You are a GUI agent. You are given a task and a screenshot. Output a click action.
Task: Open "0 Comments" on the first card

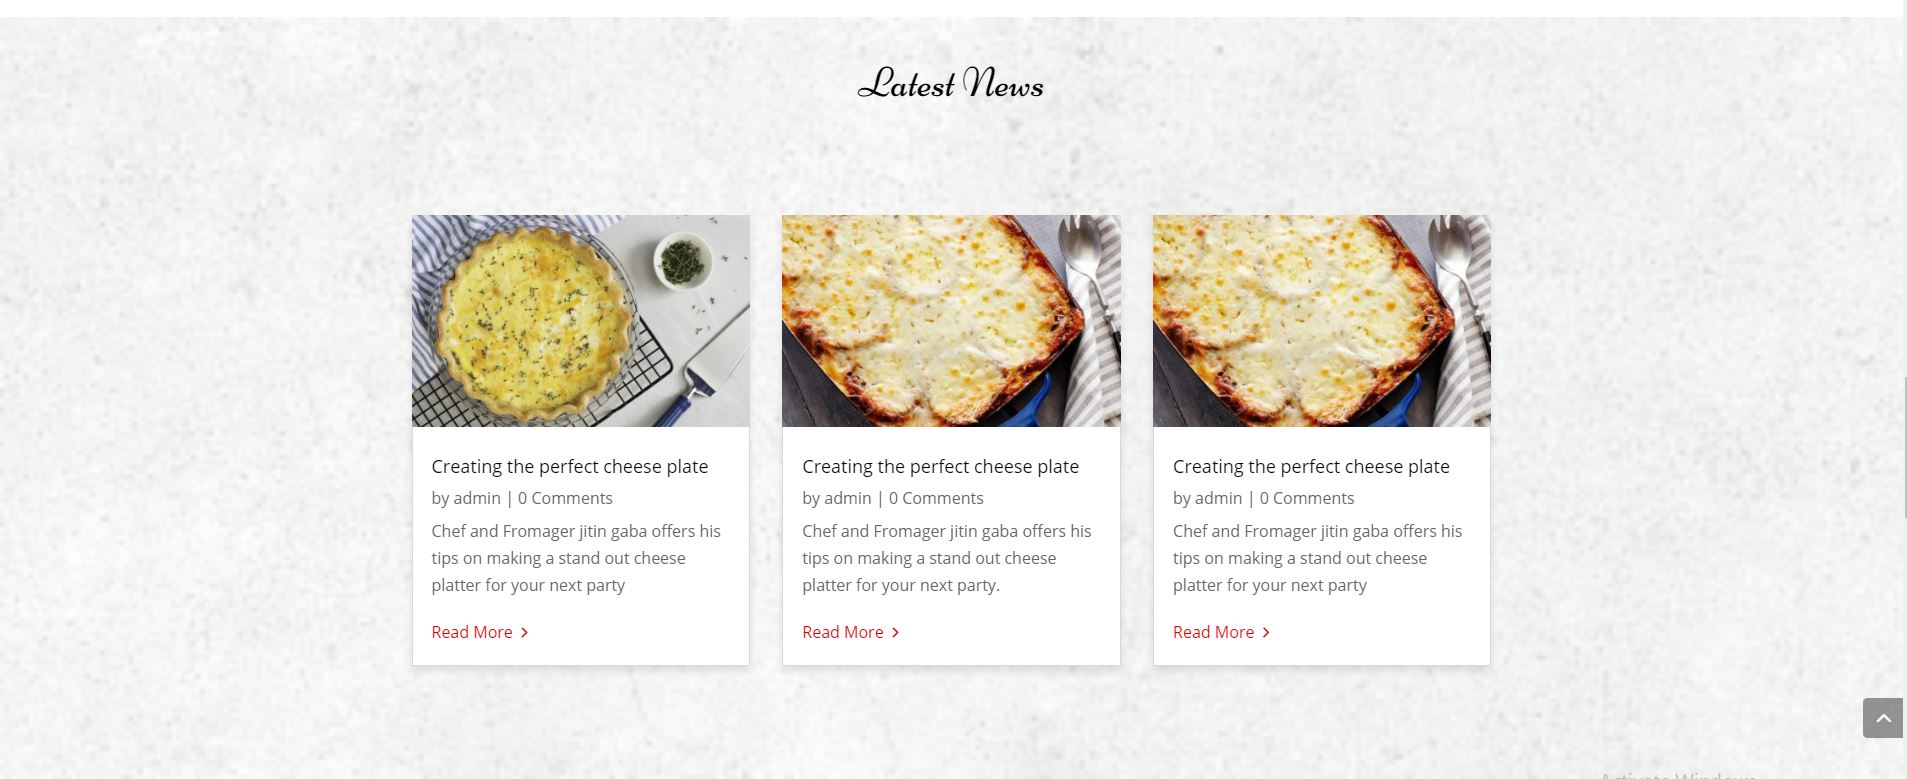(x=565, y=498)
